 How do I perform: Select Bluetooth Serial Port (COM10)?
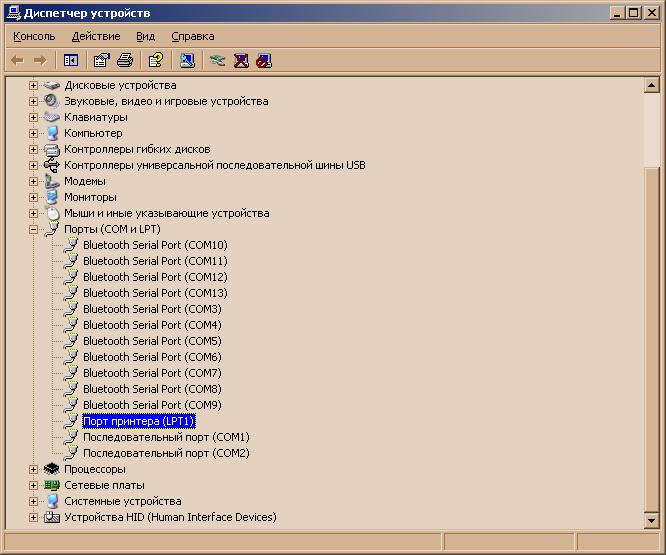point(155,245)
